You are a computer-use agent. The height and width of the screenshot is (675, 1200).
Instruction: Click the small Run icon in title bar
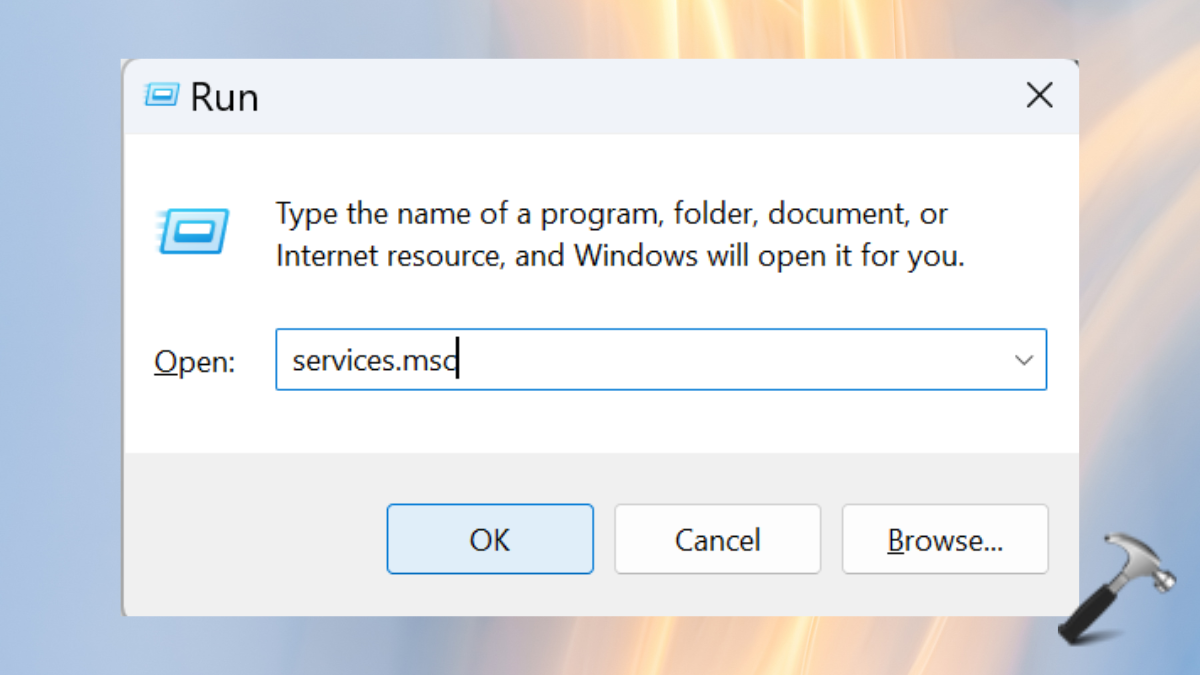coord(160,96)
